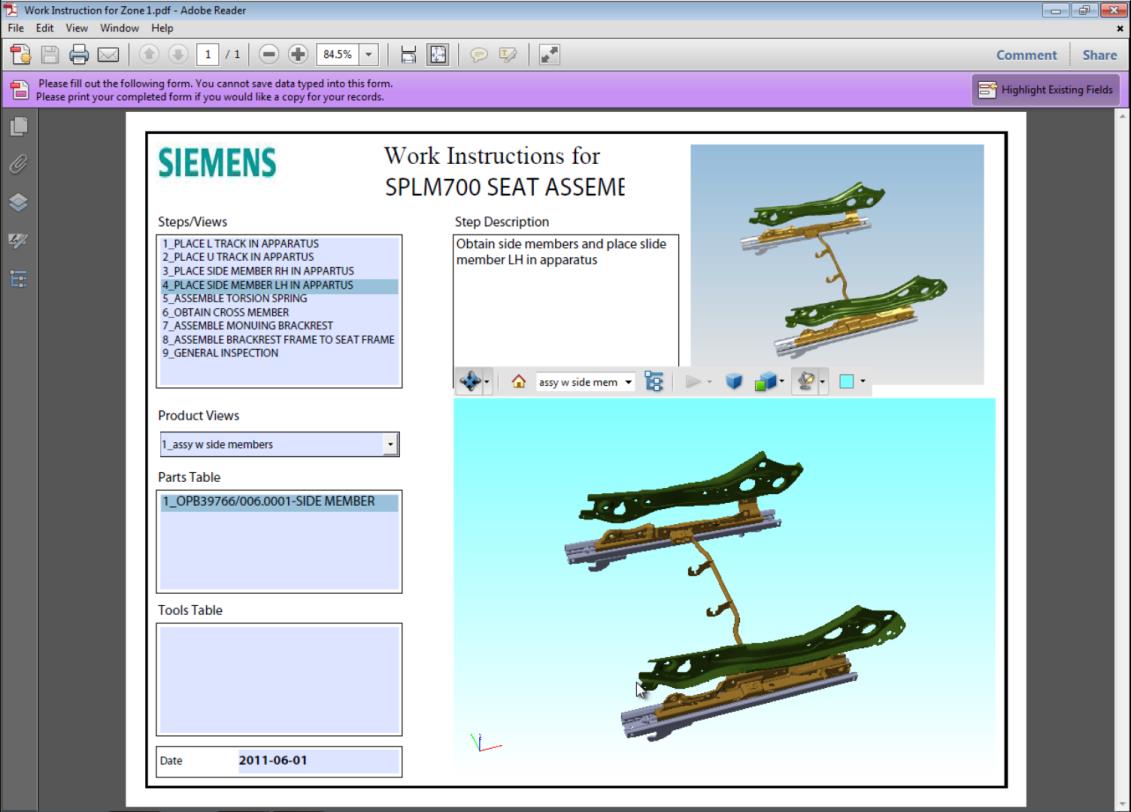This screenshot has width=1131, height=812.
Task: Zoom out with minus button
Action: pos(268,54)
